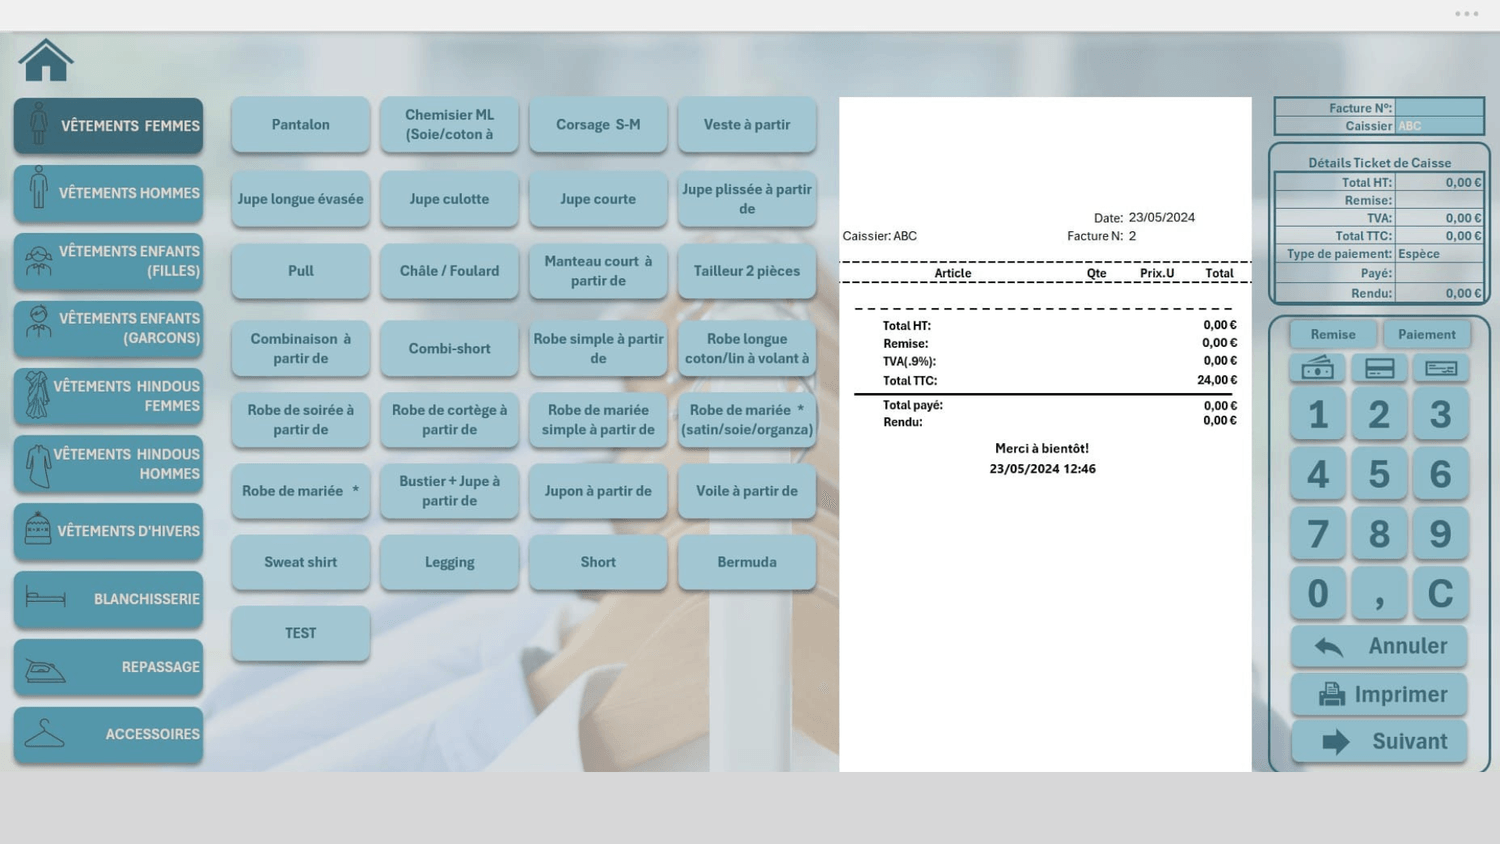Tap digit 0 on the keypad

1317,594
